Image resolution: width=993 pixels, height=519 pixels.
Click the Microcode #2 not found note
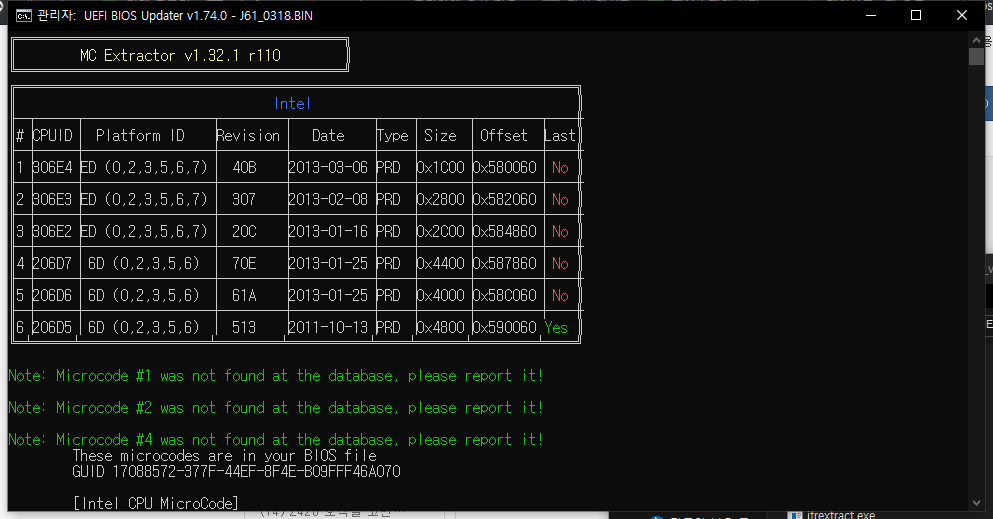coord(276,408)
